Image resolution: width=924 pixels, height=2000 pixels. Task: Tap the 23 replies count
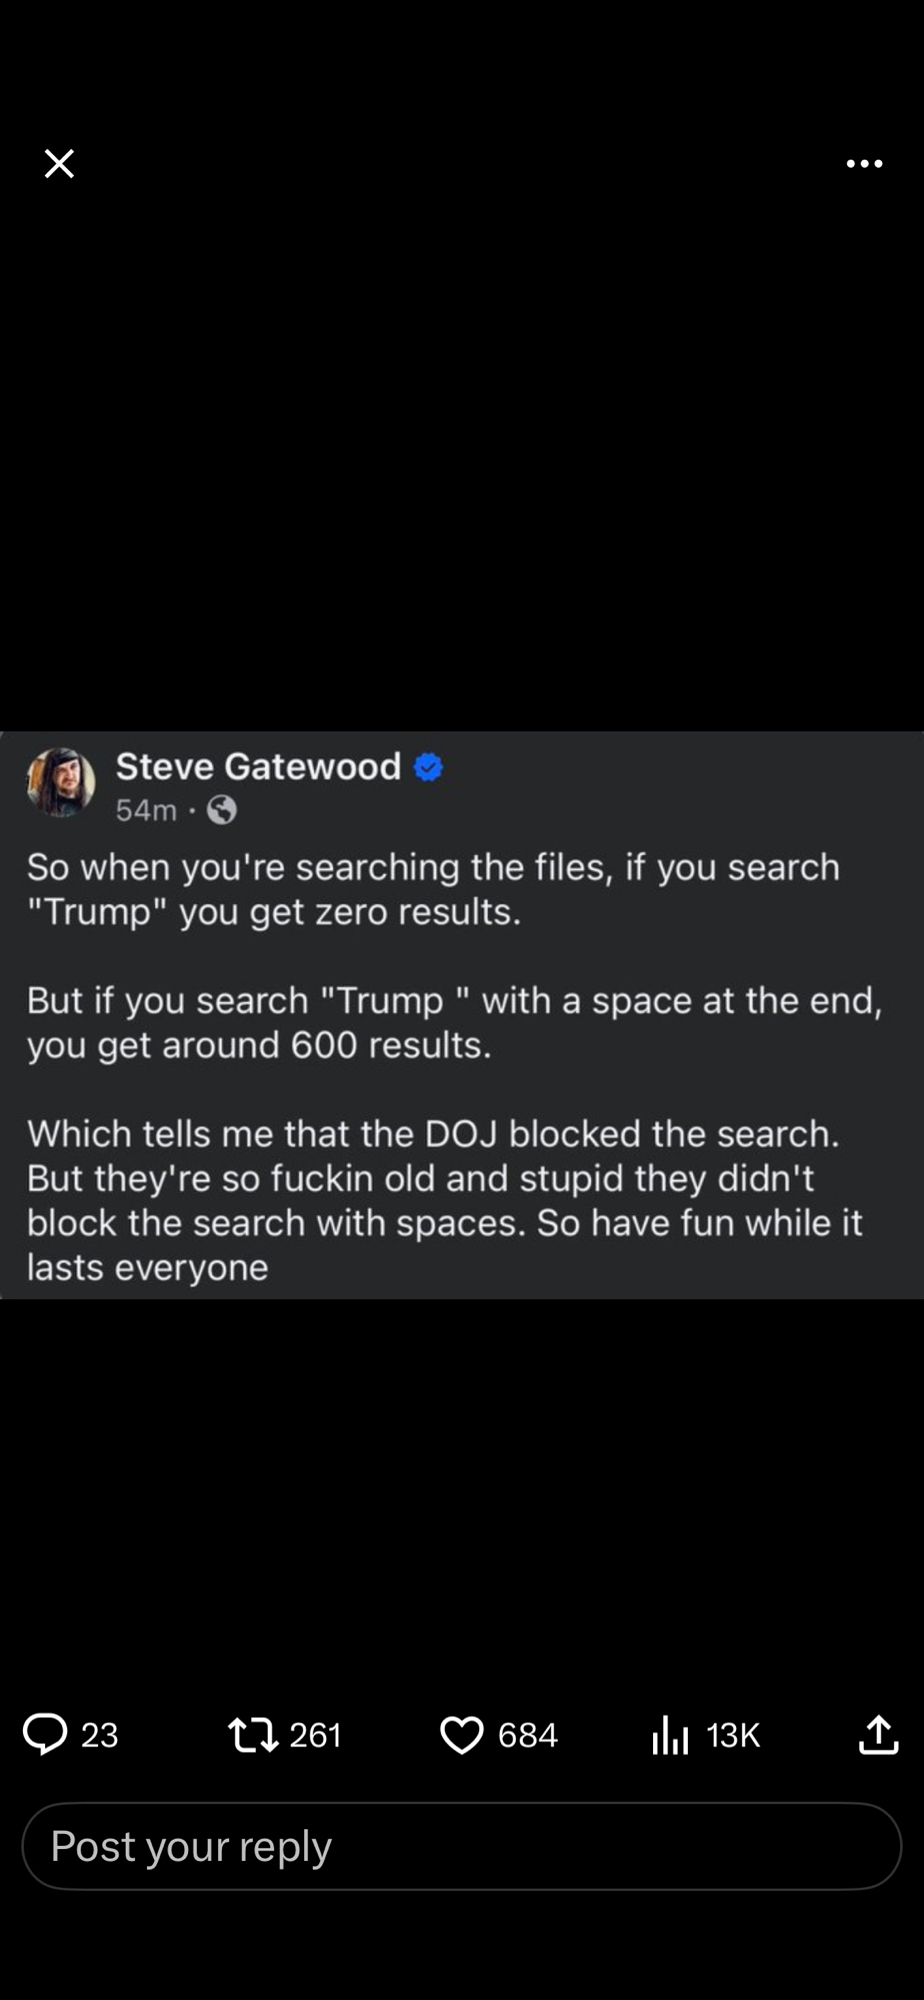pos(99,1735)
